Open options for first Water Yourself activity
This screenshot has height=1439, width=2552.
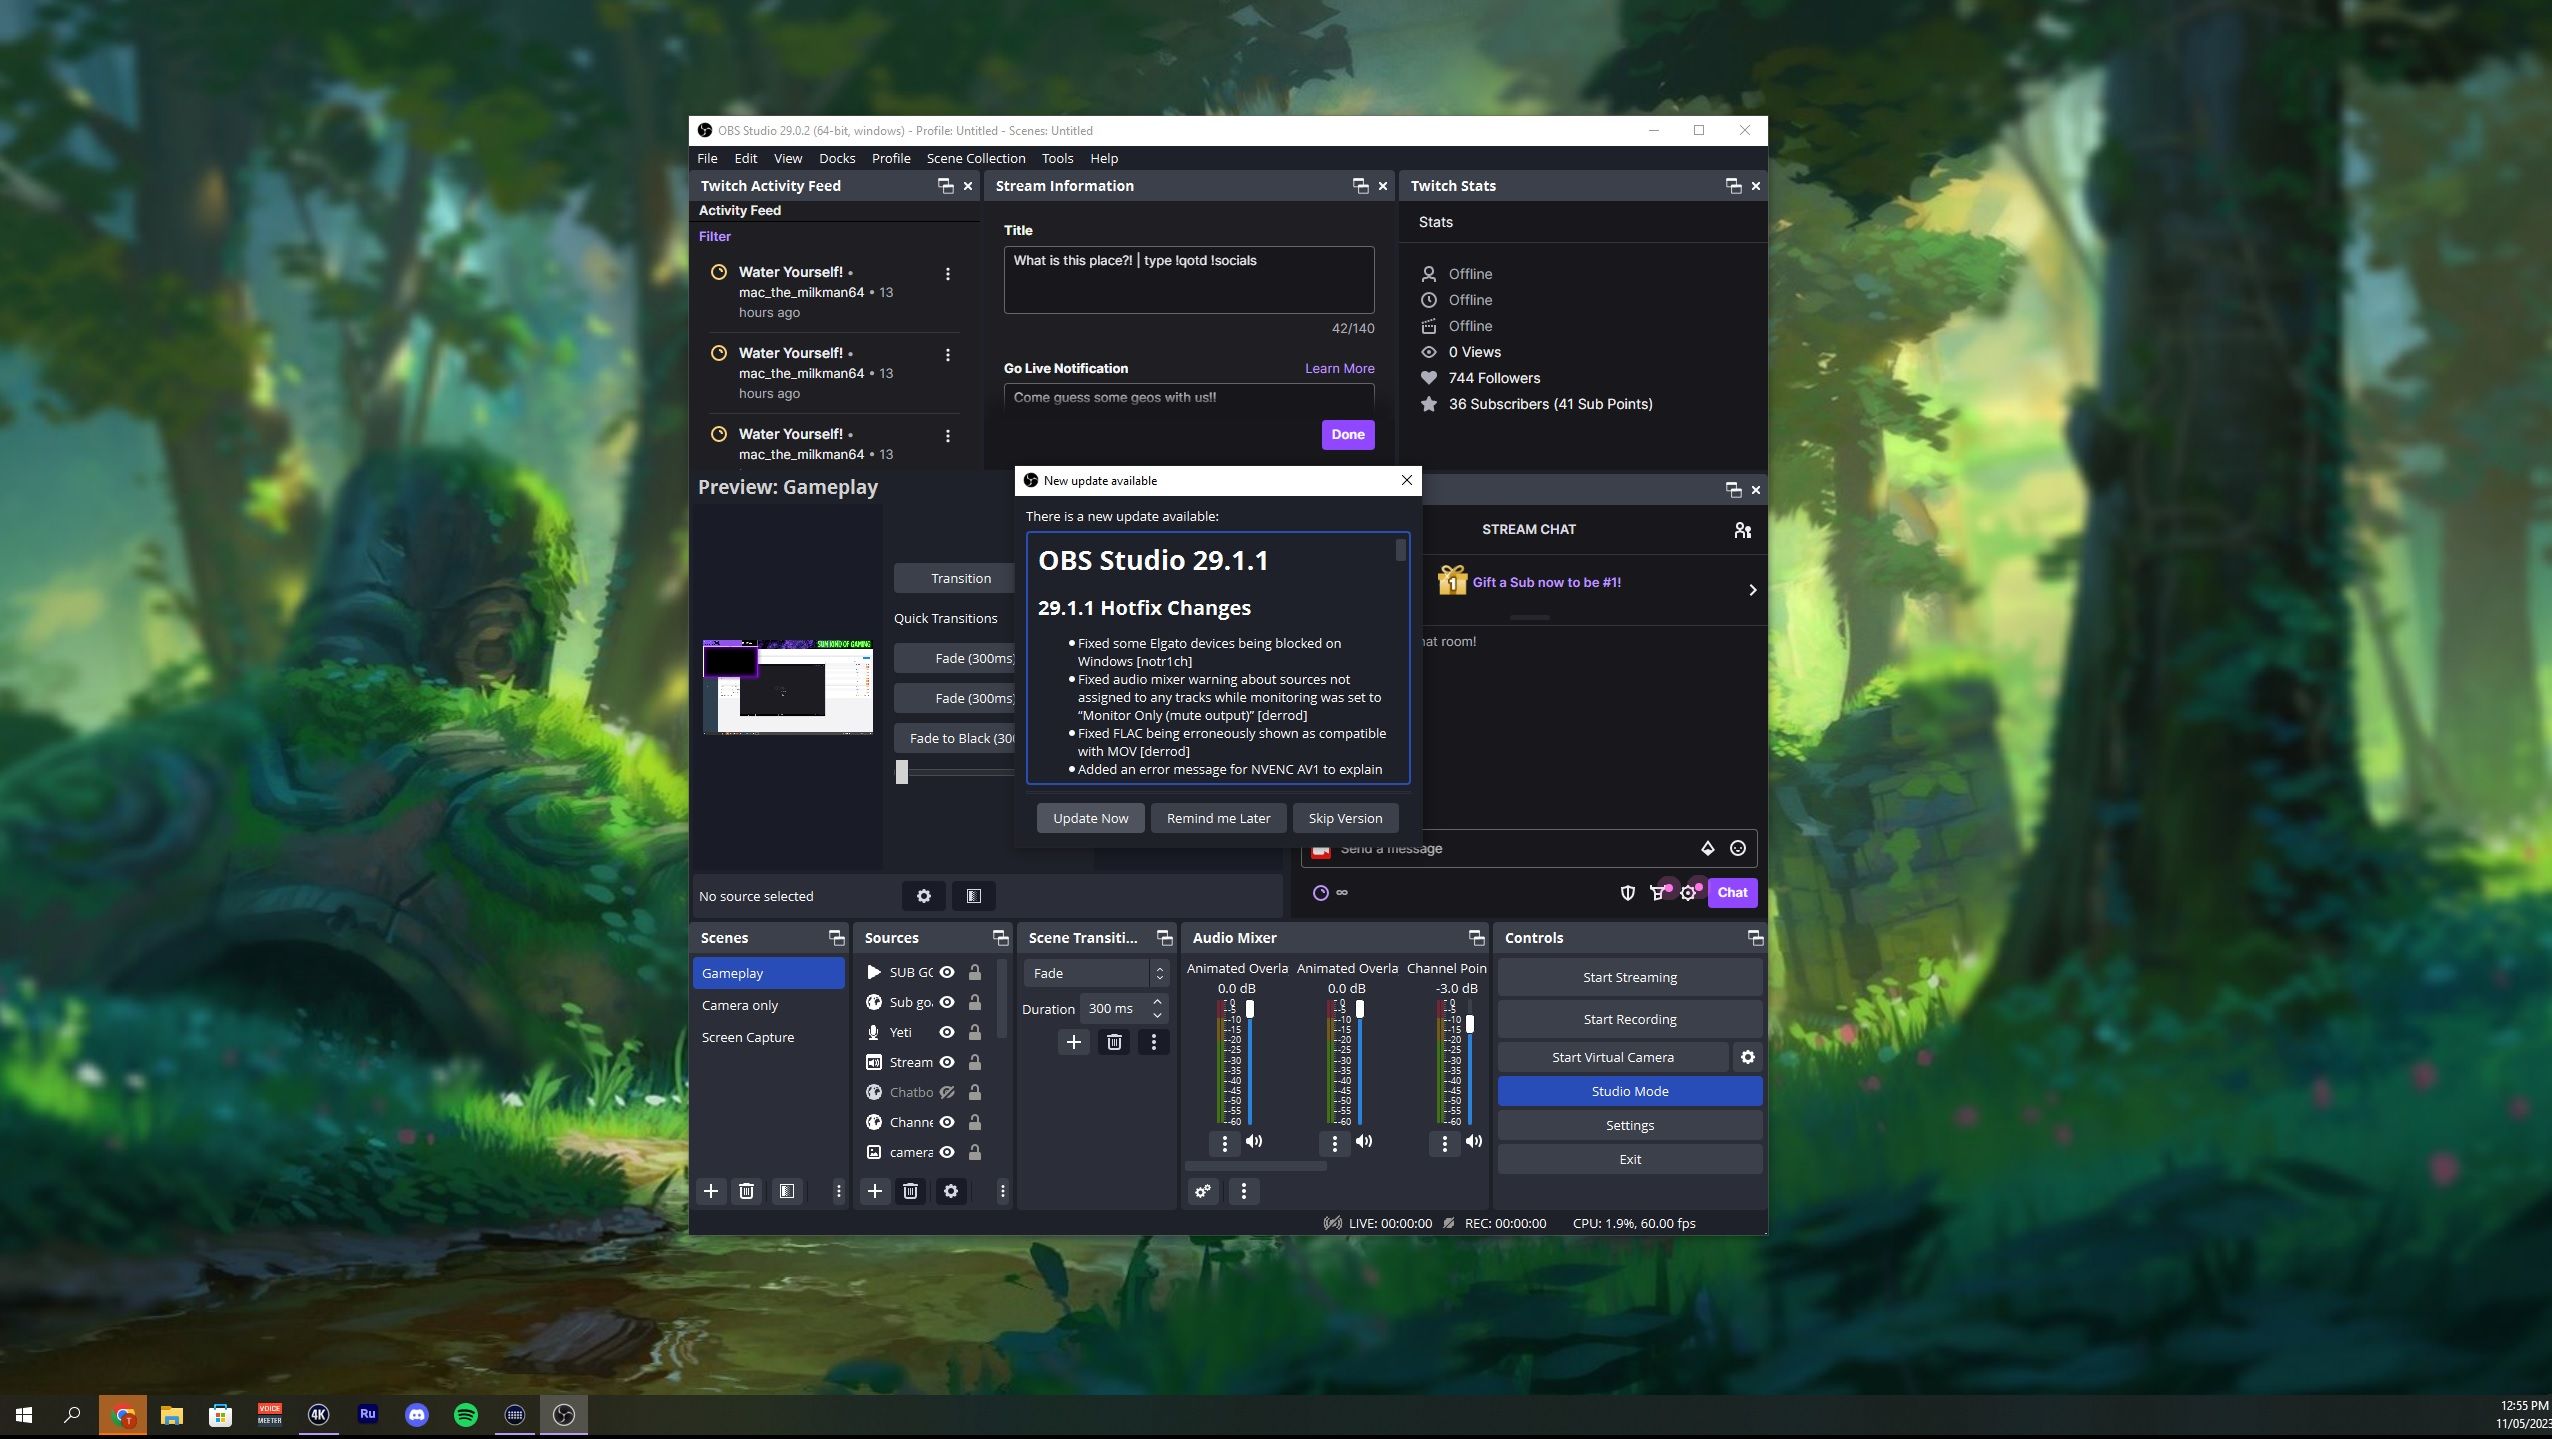pos(947,274)
